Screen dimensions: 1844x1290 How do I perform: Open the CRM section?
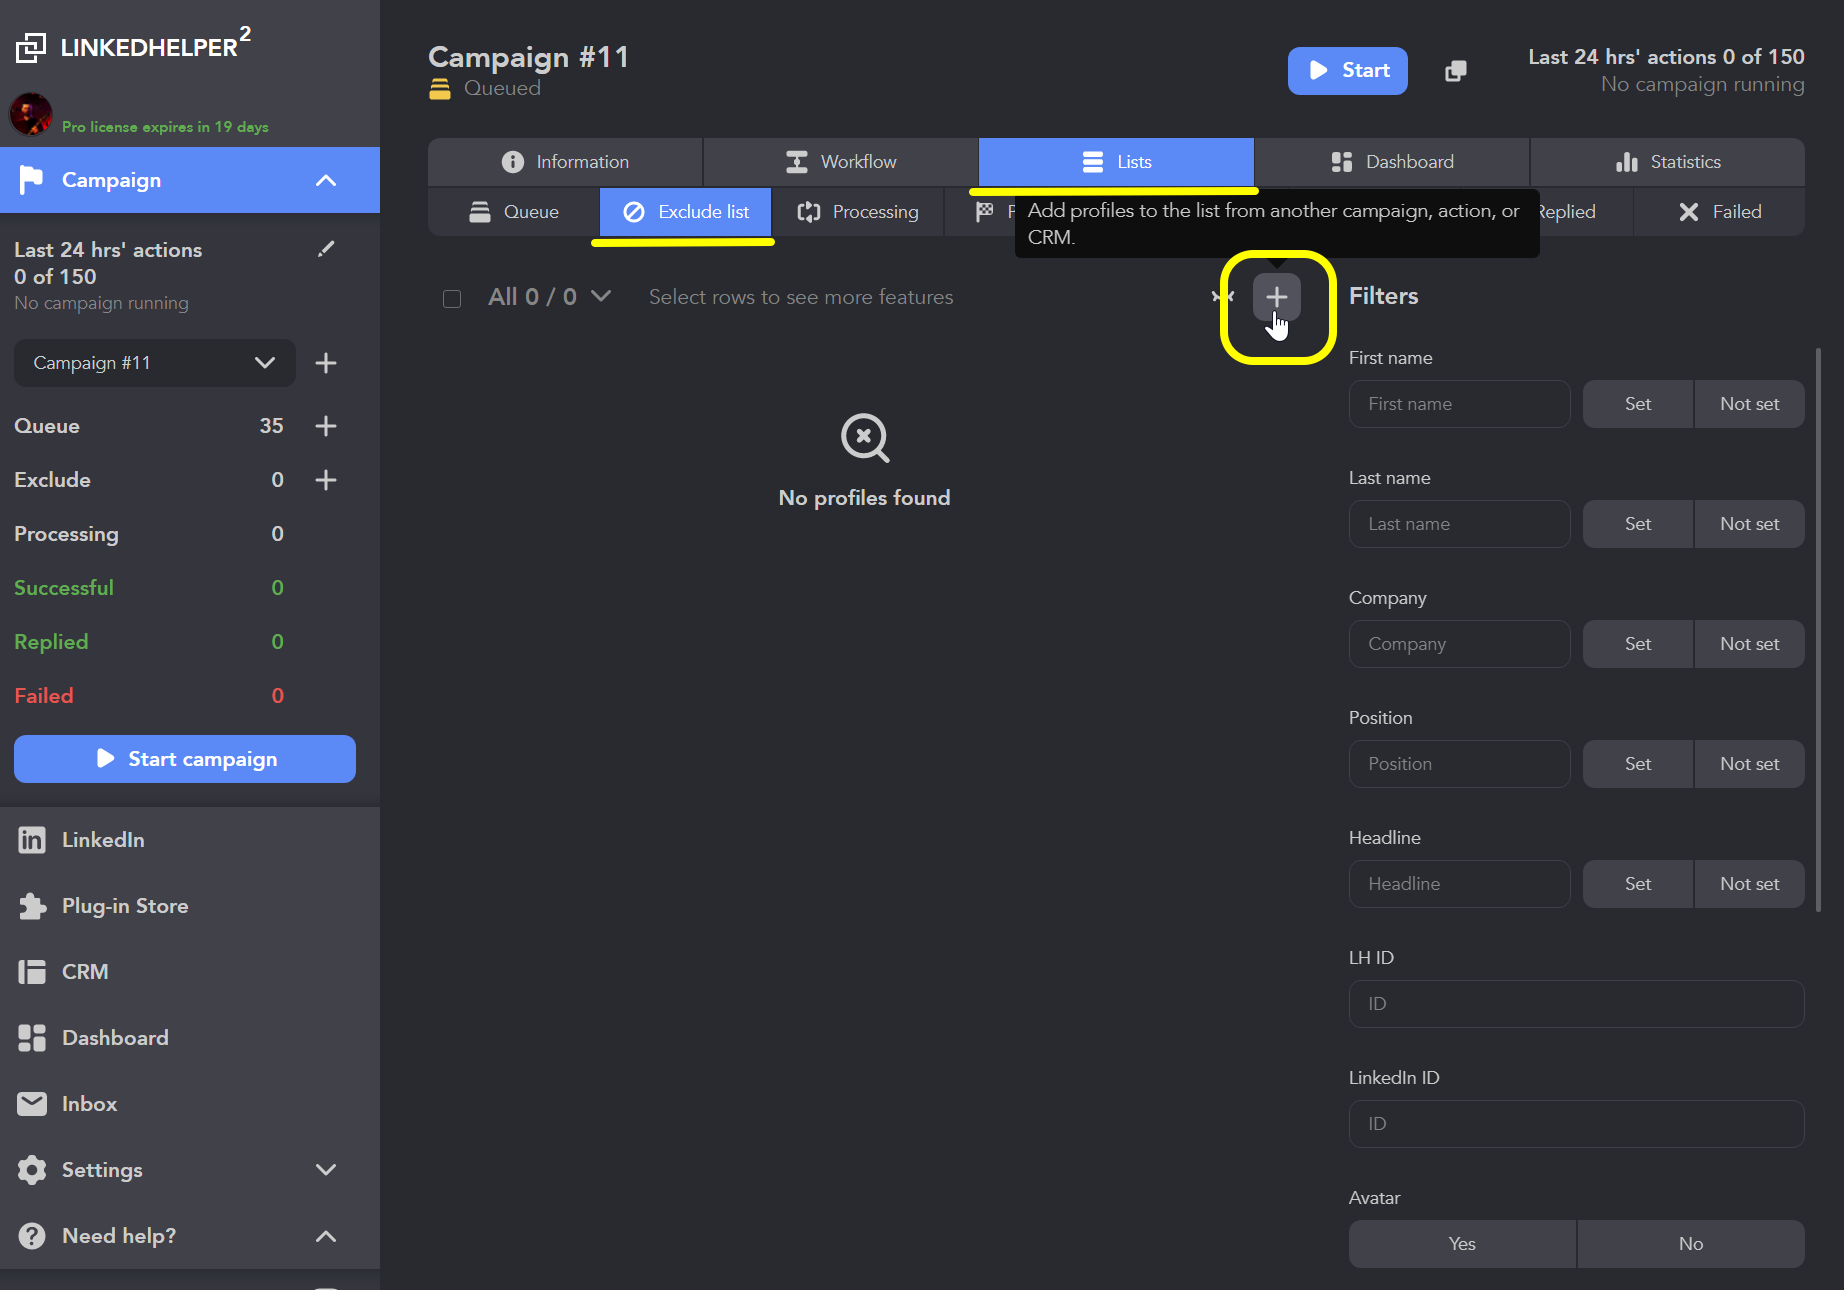click(x=85, y=972)
